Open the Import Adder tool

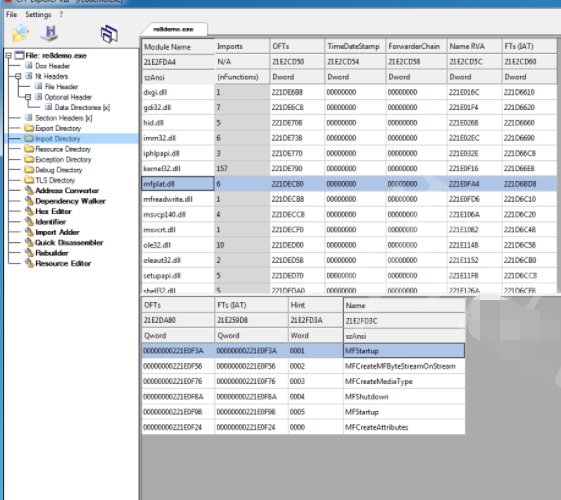57,232
